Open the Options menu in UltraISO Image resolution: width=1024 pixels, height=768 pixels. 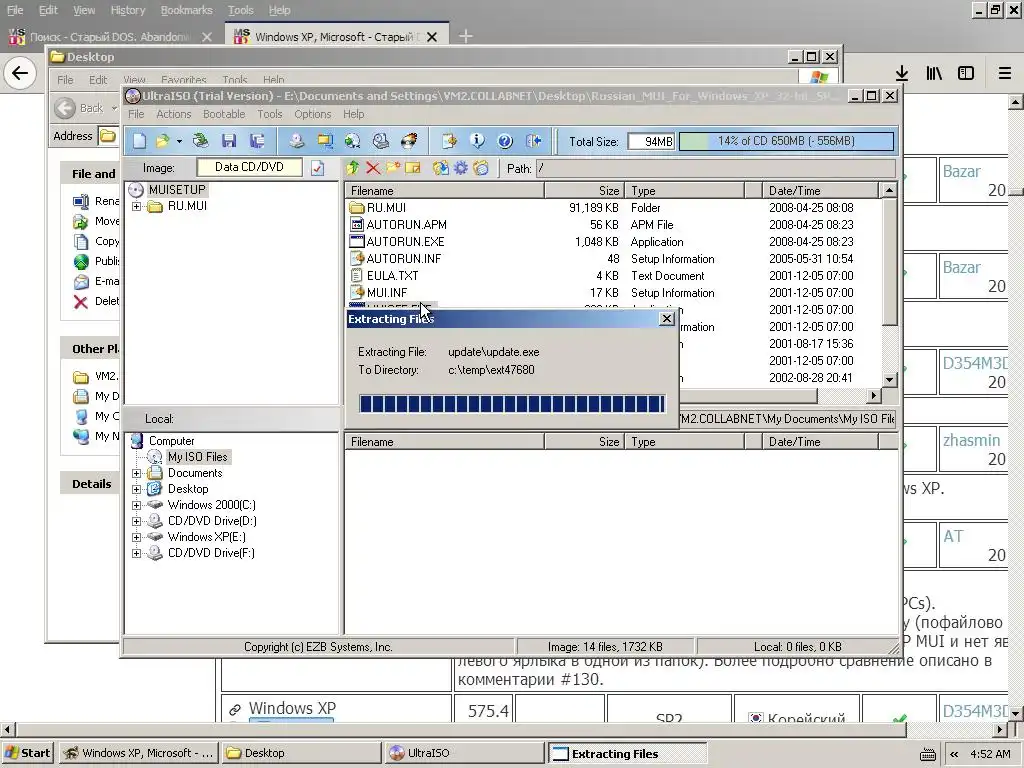pos(313,114)
